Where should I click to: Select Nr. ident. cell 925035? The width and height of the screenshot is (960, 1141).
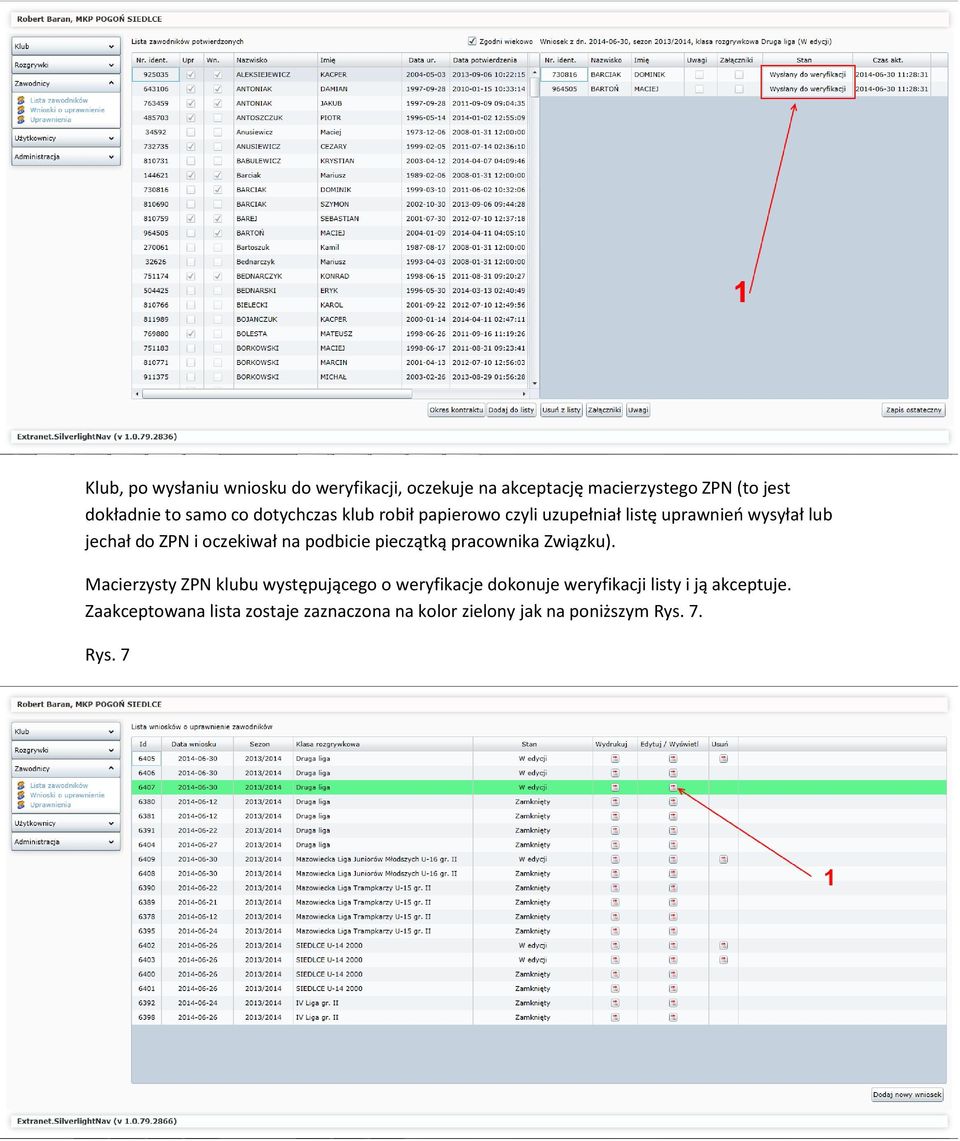pyautogui.click(x=156, y=74)
